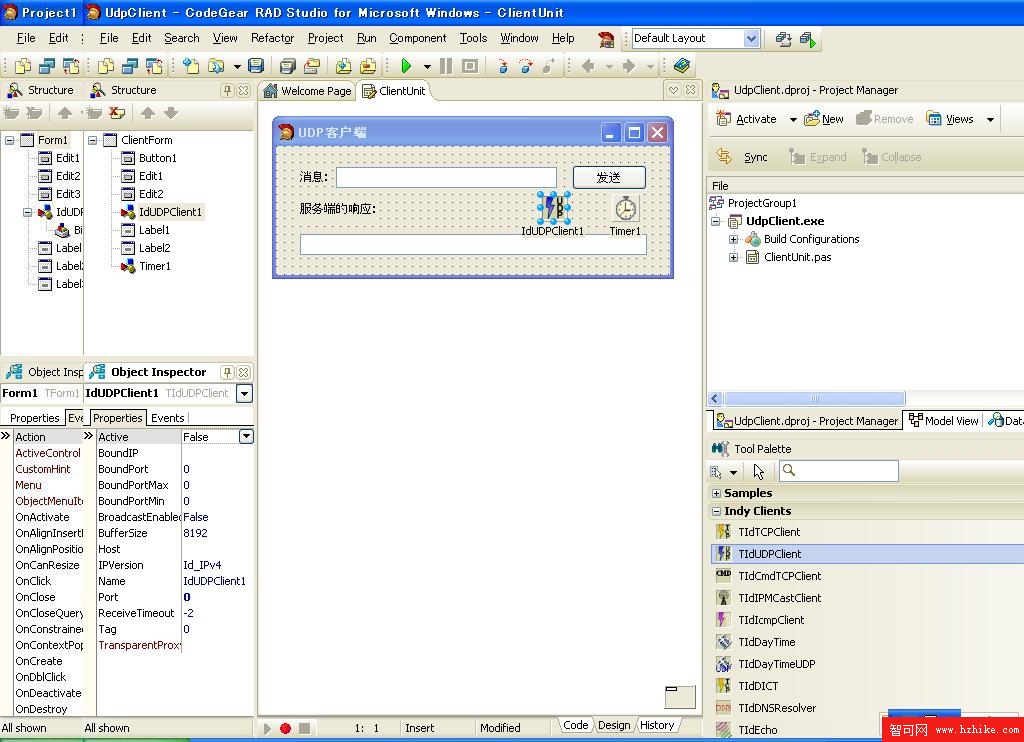Viewport: 1024px width, 742px height.
Task: Select IdUDPClient1 component on the form
Action: tap(553, 208)
